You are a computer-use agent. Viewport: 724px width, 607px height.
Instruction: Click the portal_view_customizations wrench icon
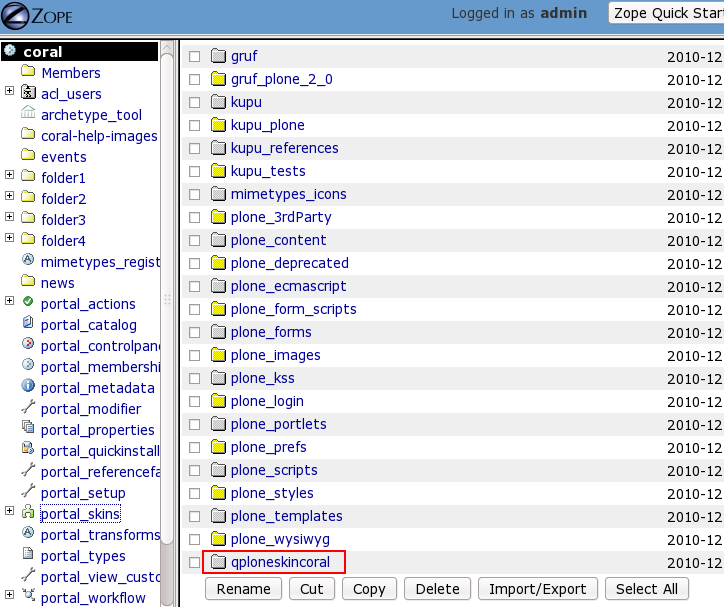tap(28, 574)
